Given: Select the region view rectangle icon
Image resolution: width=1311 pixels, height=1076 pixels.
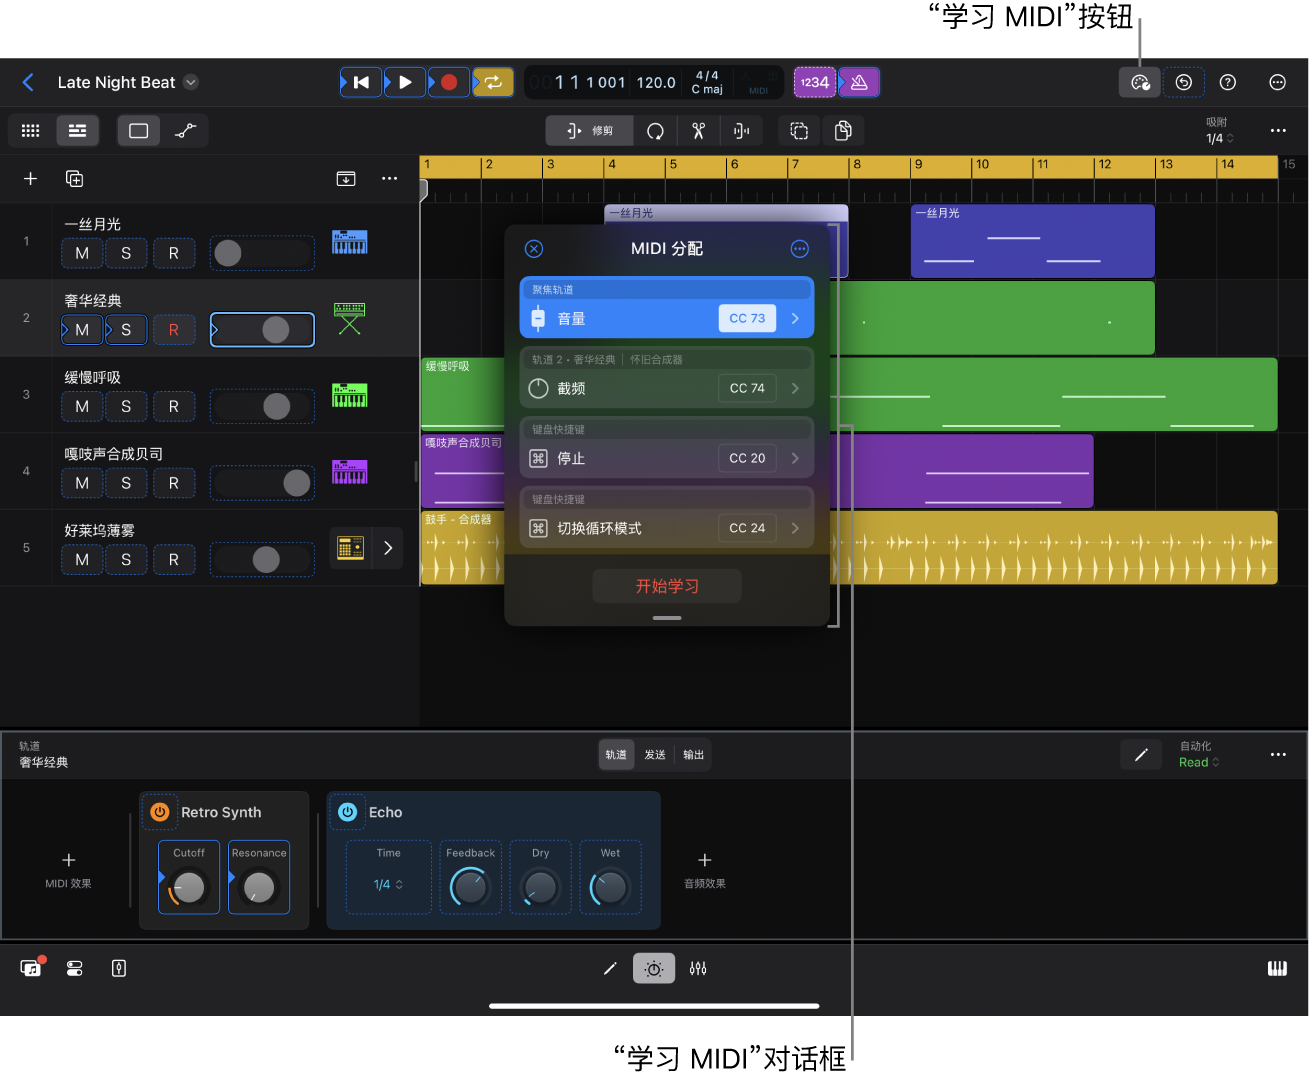Looking at the screenshot, I should [x=139, y=131].
